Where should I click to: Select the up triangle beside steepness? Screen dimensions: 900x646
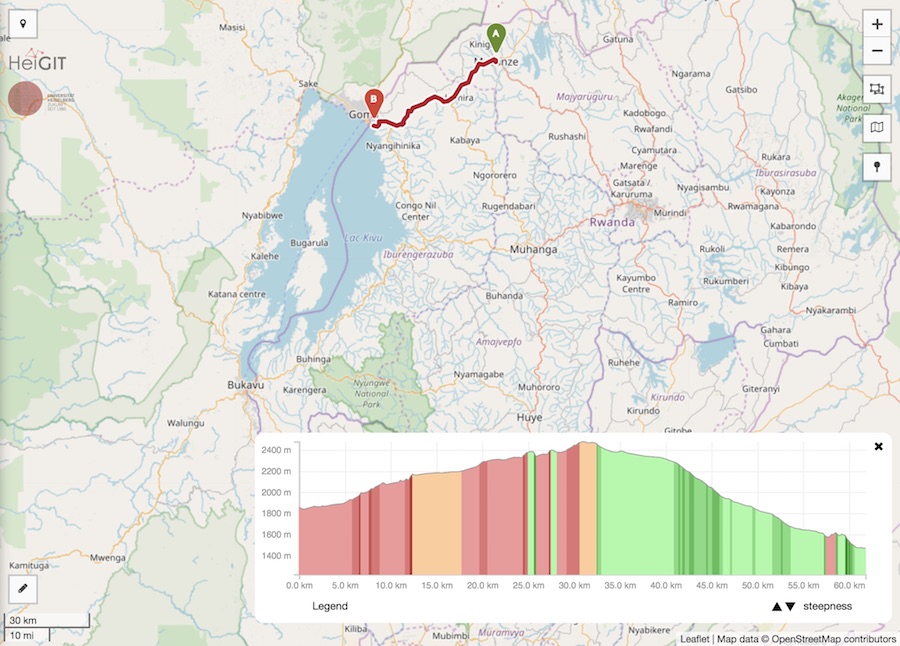[777, 606]
